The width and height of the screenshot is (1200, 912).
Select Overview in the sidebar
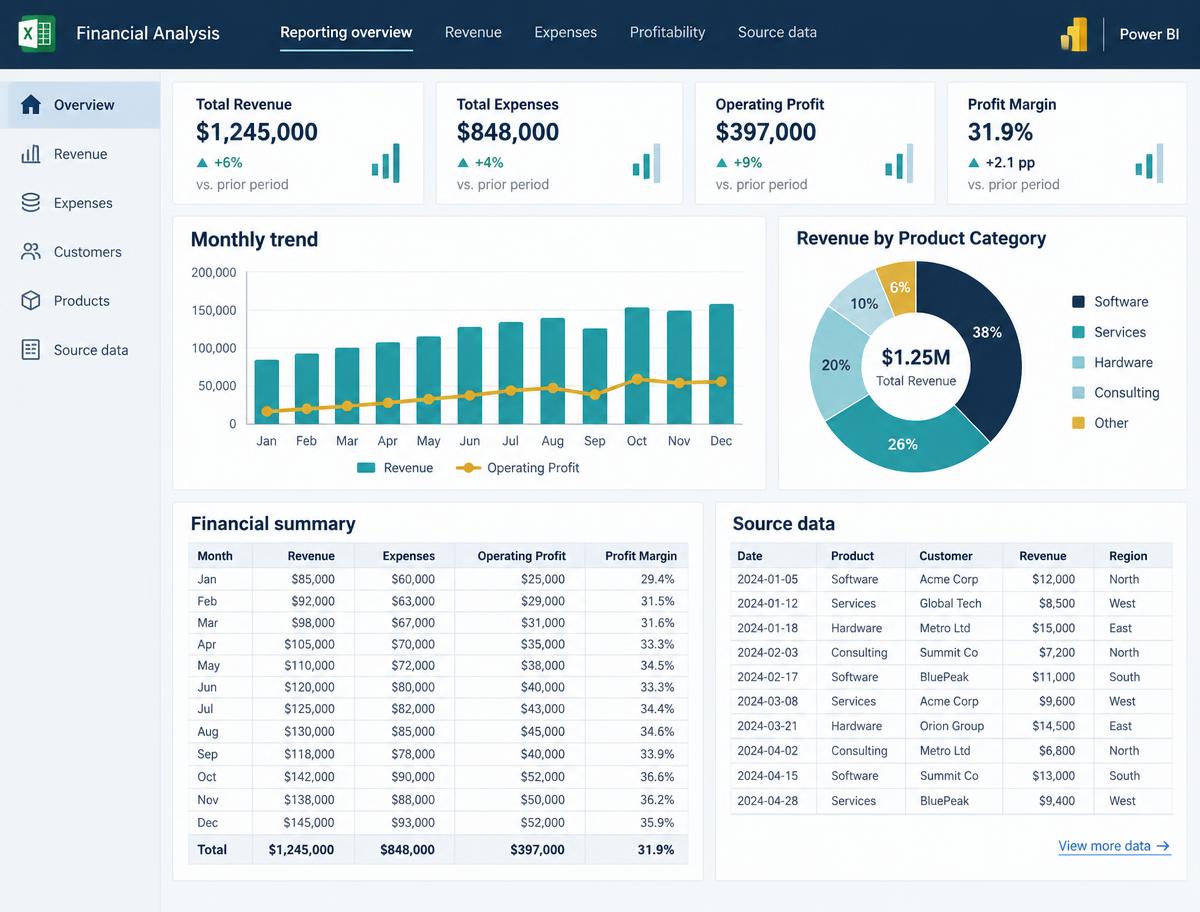click(x=80, y=105)
